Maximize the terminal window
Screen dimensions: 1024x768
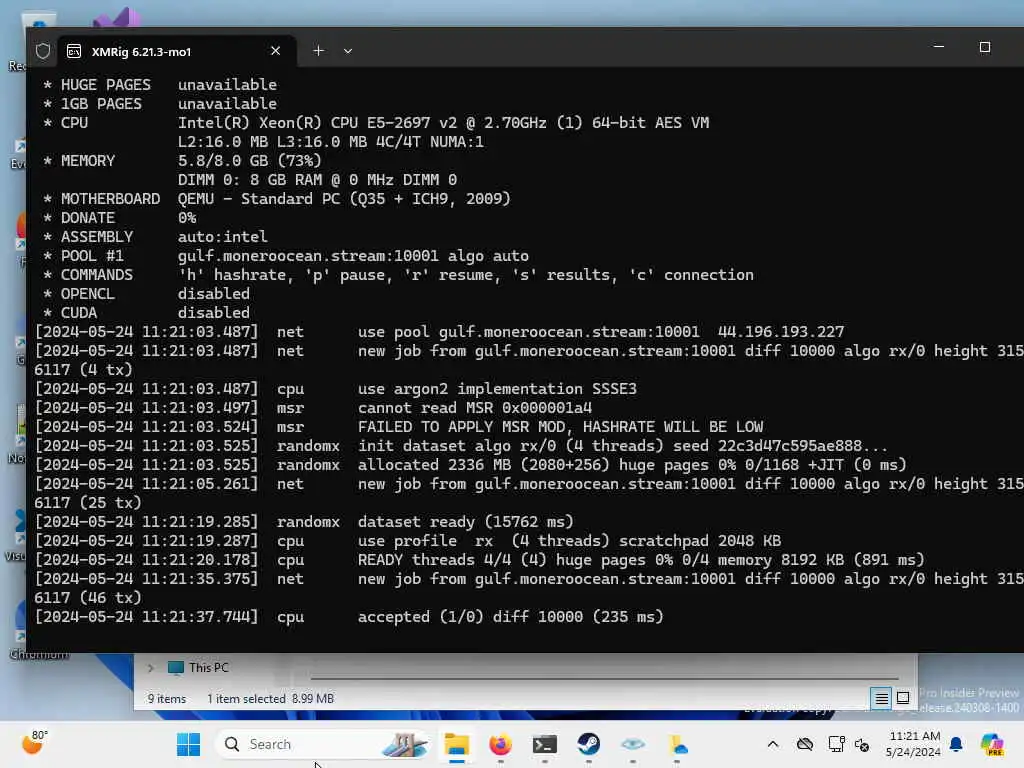(x=985, y=47)
